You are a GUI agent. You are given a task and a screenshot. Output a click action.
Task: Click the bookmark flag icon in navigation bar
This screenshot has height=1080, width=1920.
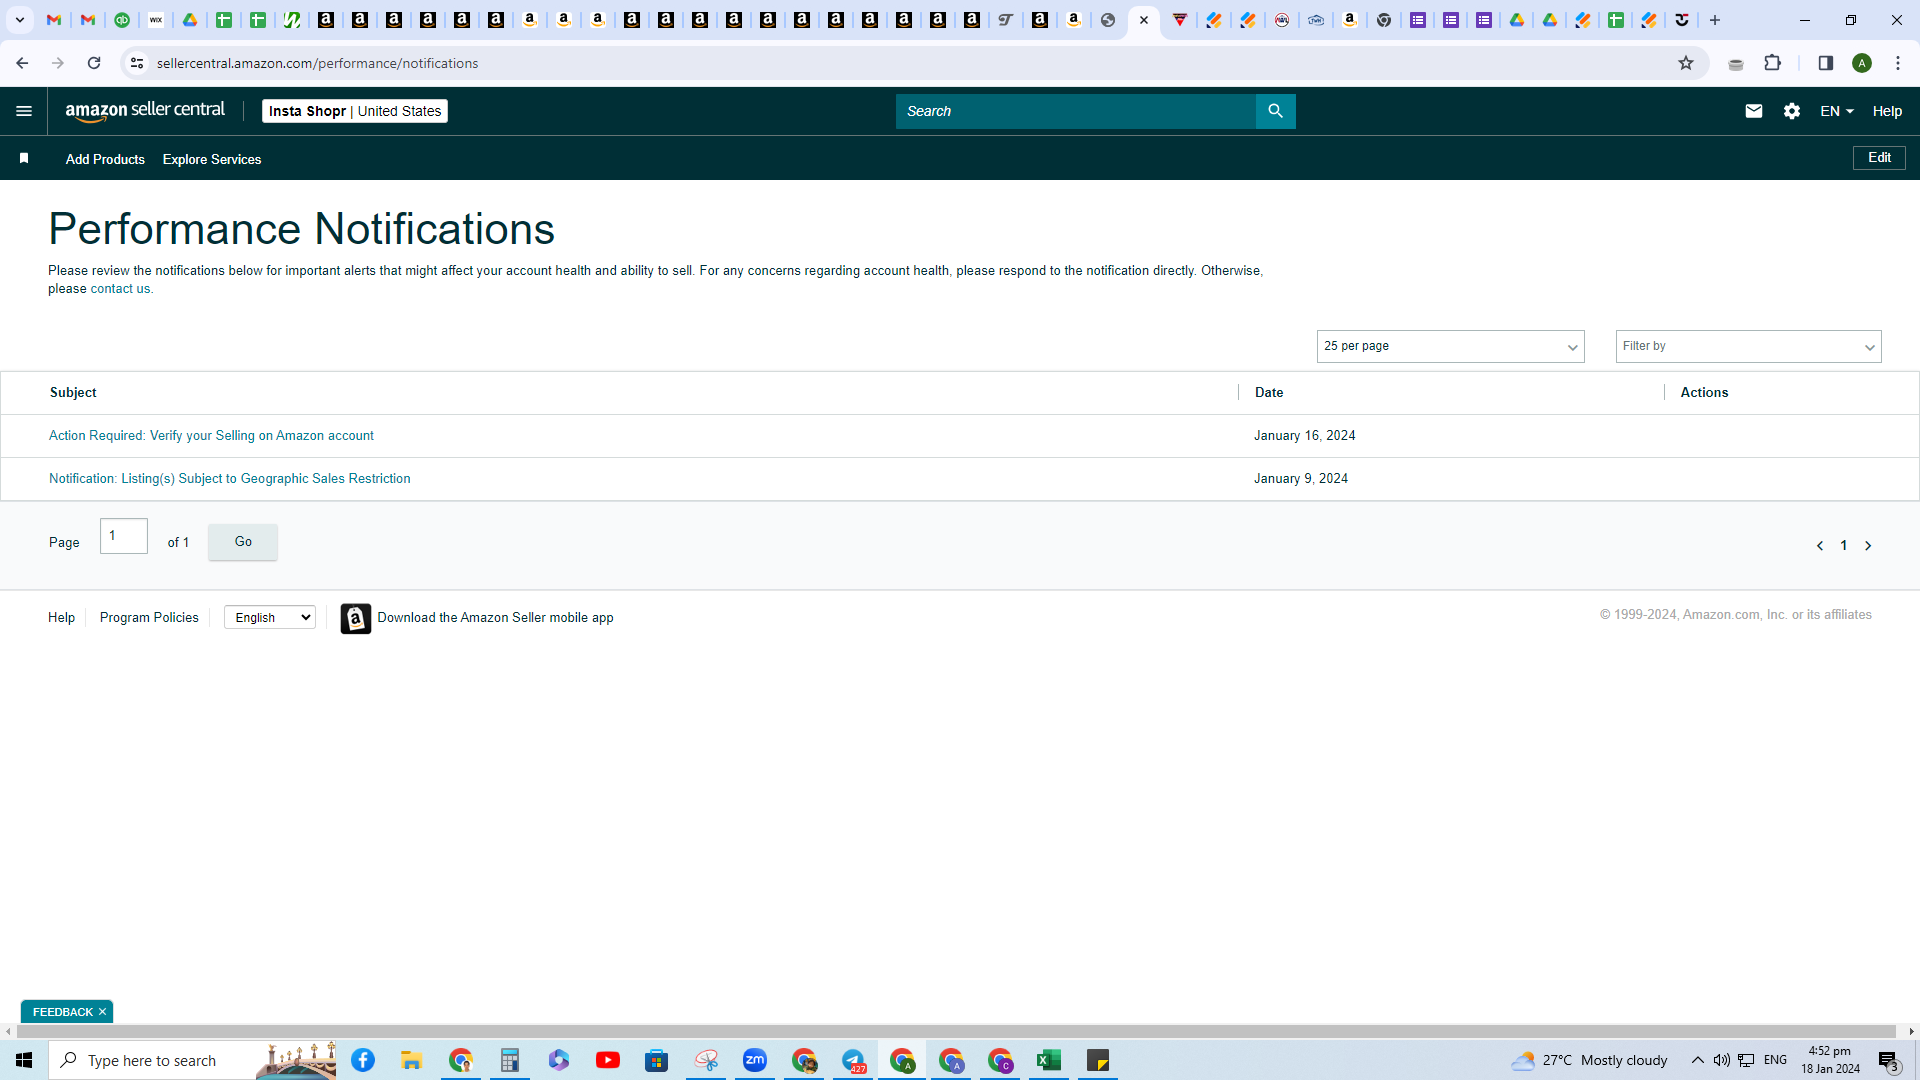click(24, 158)
